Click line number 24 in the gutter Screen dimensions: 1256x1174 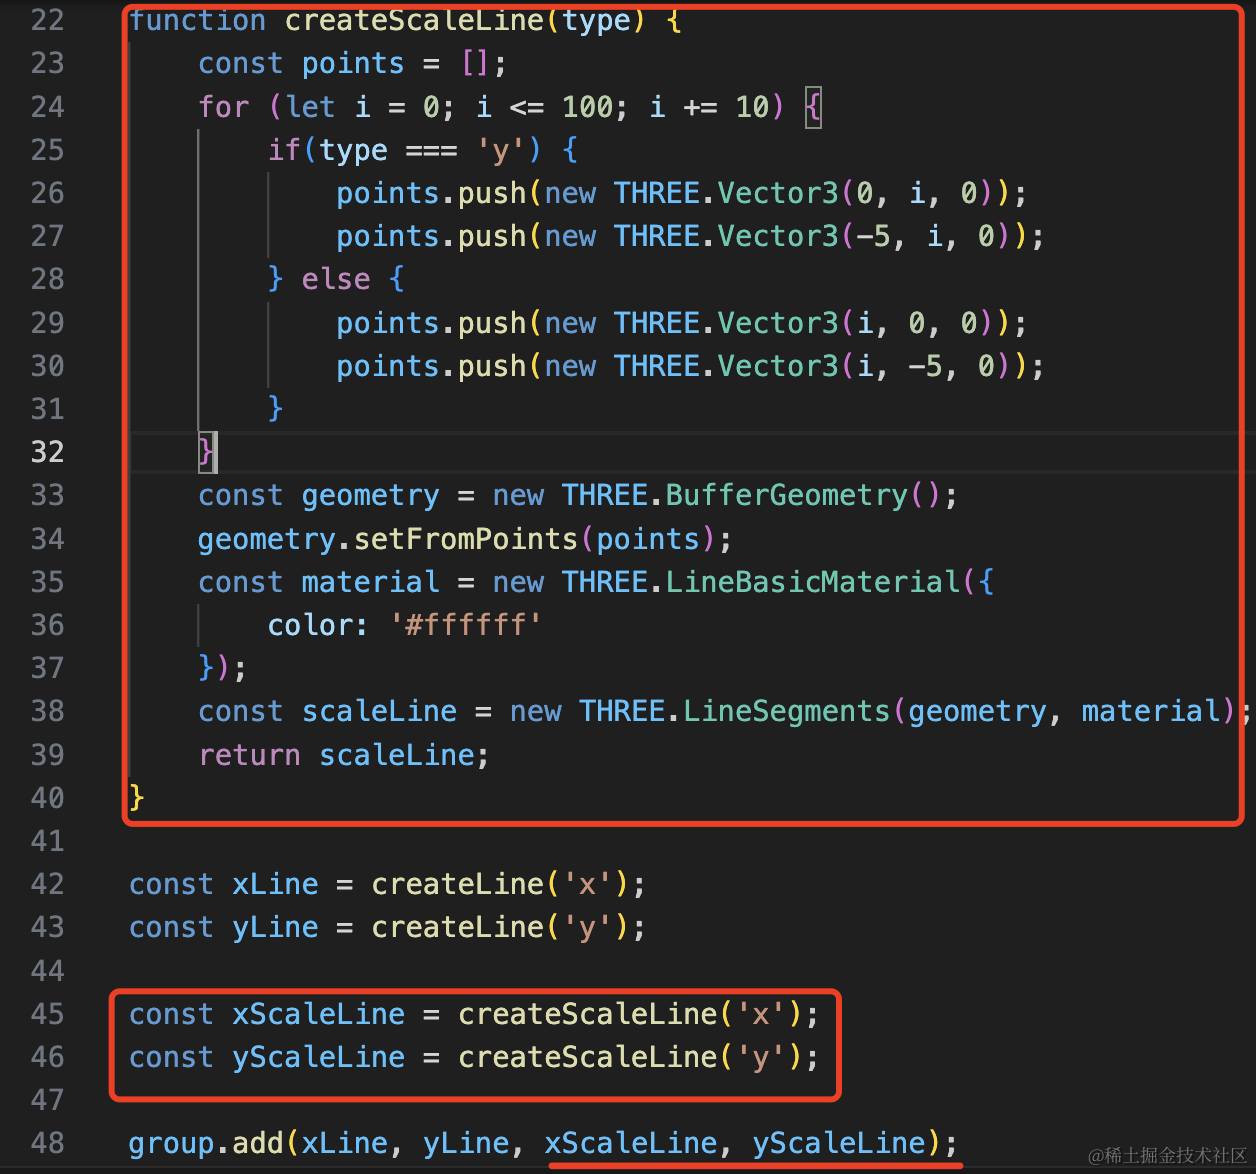(47, 106)
